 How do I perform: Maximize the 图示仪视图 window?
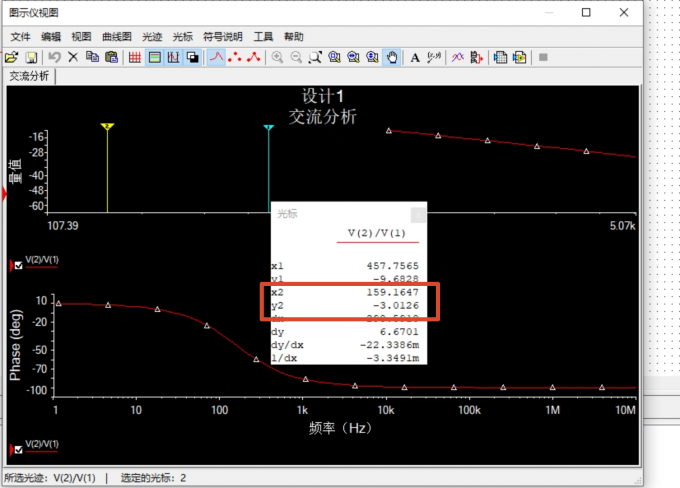click(x=586, y=13)
